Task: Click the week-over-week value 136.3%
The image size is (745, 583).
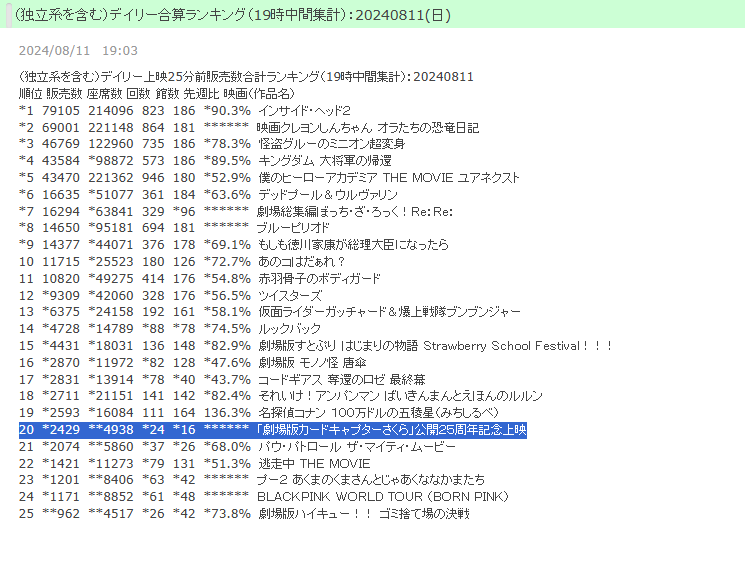Action: [227, 413]
